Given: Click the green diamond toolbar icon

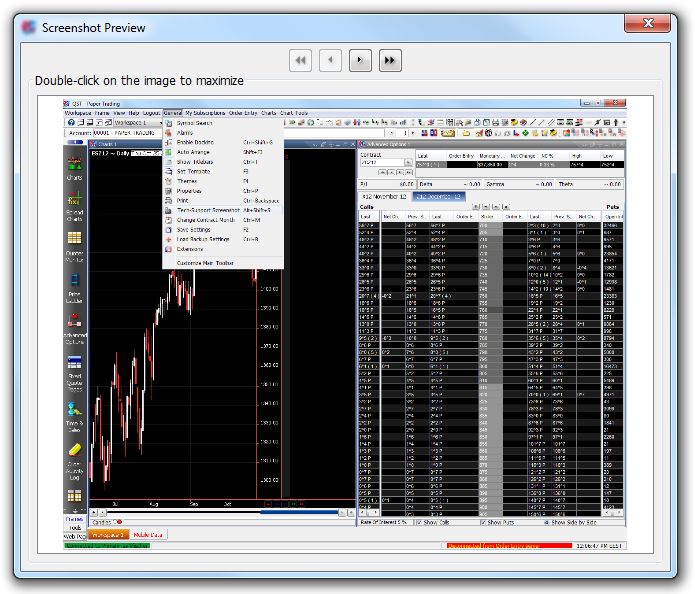Looking at the screenshot, I should click(525, 133).
